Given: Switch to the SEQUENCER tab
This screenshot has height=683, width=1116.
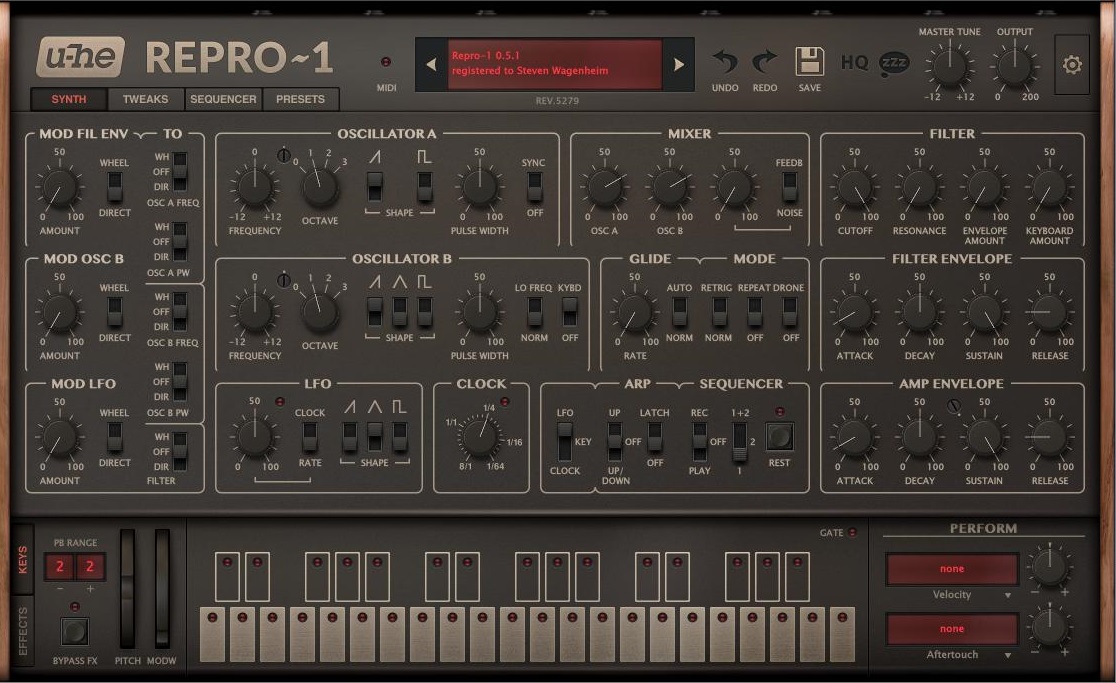Looking at the screenshot, I should [223, 100].
